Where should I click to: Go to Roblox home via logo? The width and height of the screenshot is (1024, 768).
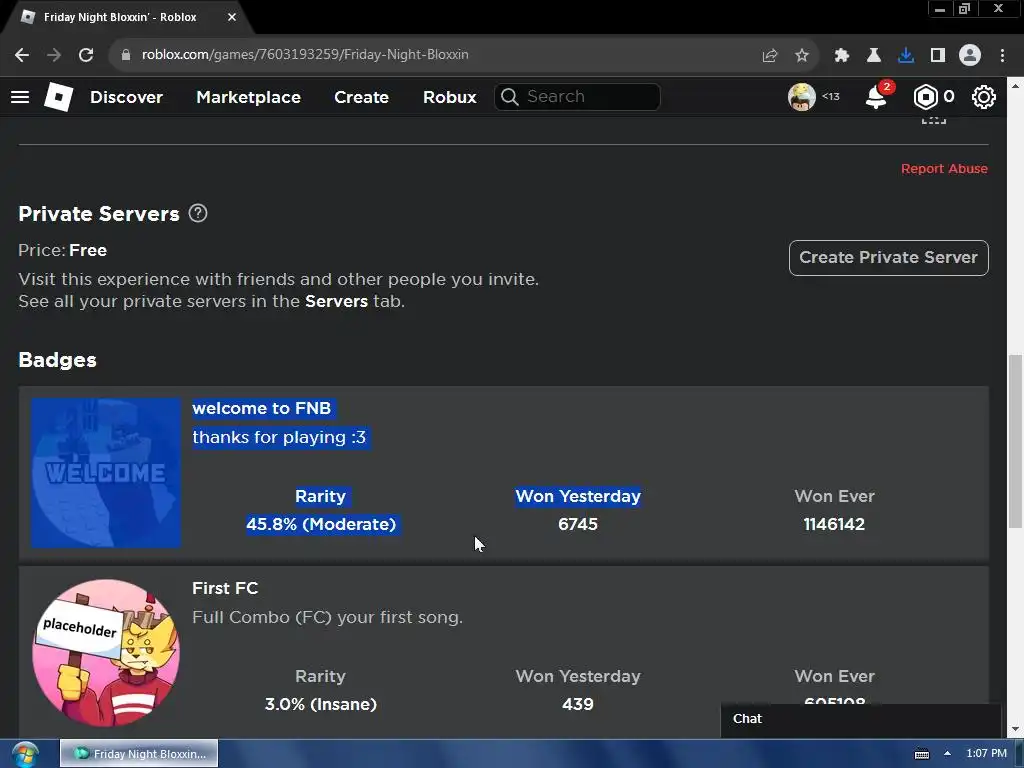coord(58,97)
